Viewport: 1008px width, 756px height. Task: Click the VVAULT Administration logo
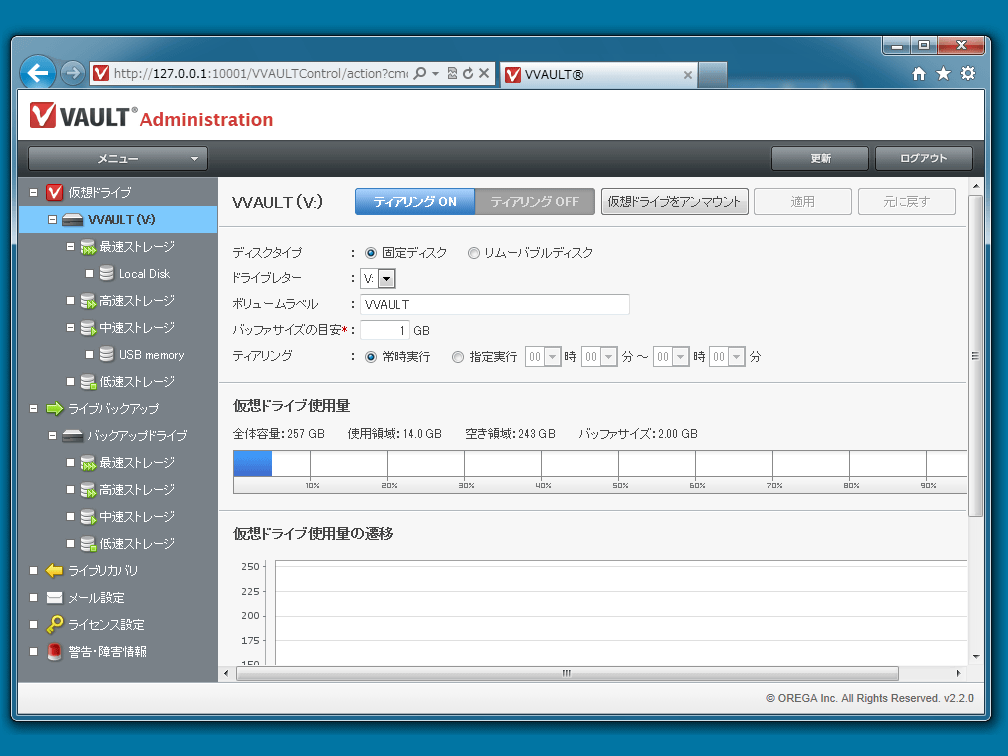[x=152, y=116]
